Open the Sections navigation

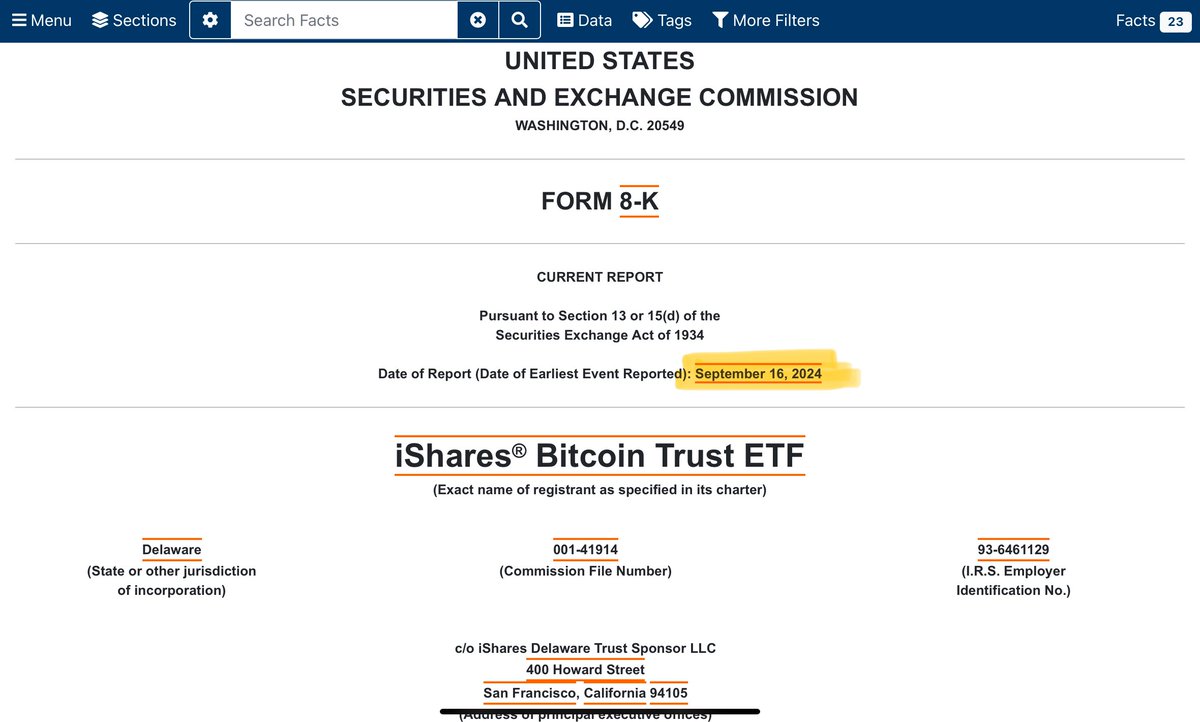coord(134,19)
